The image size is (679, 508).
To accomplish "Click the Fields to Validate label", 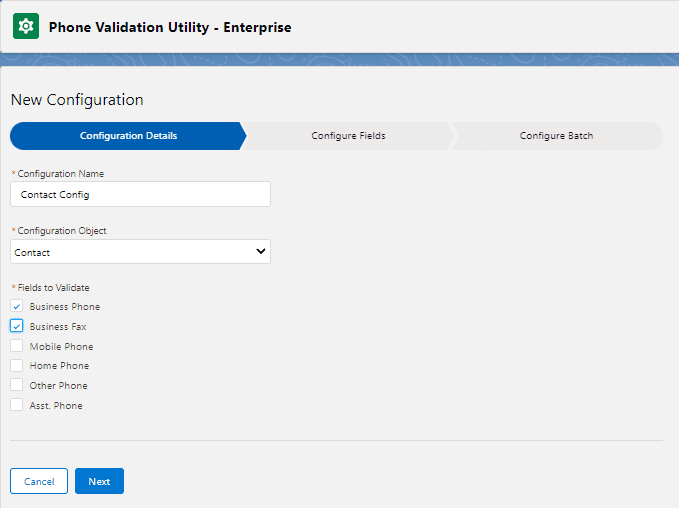I will [x=53, y=288].
